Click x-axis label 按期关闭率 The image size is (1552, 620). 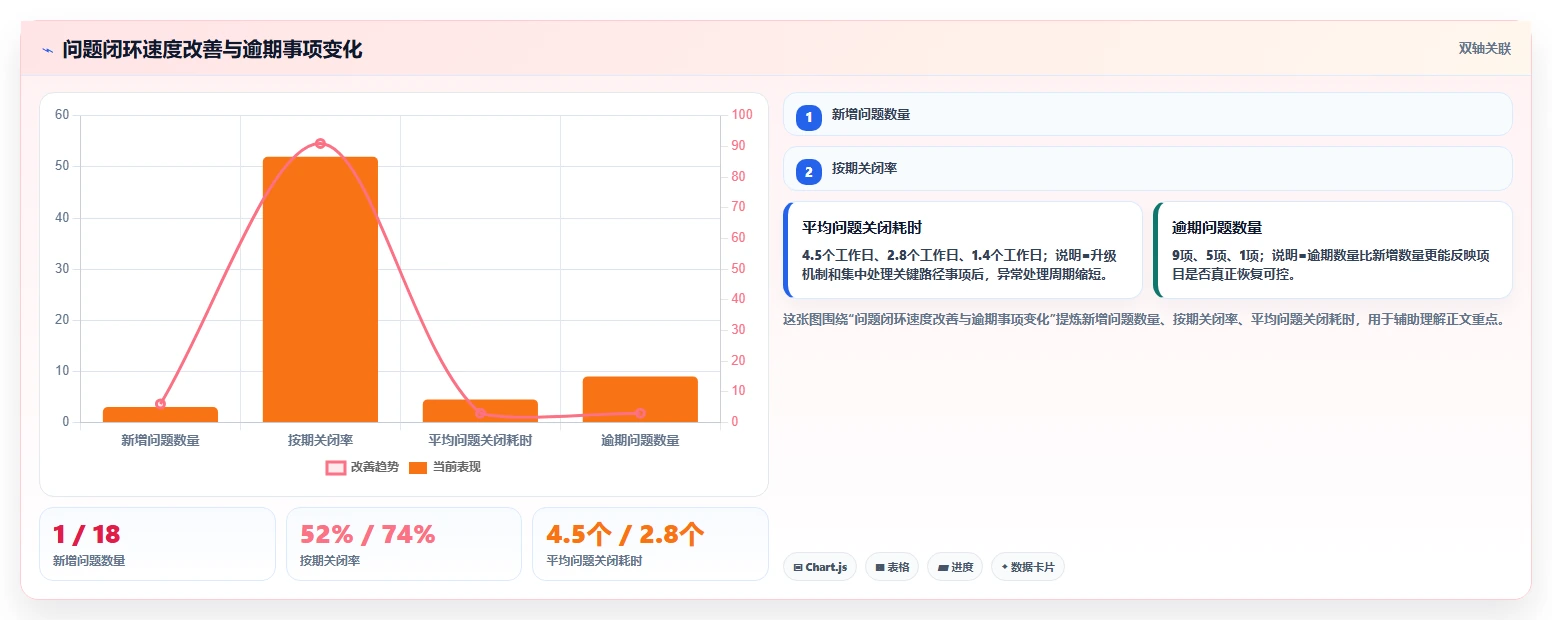point(320,440)
